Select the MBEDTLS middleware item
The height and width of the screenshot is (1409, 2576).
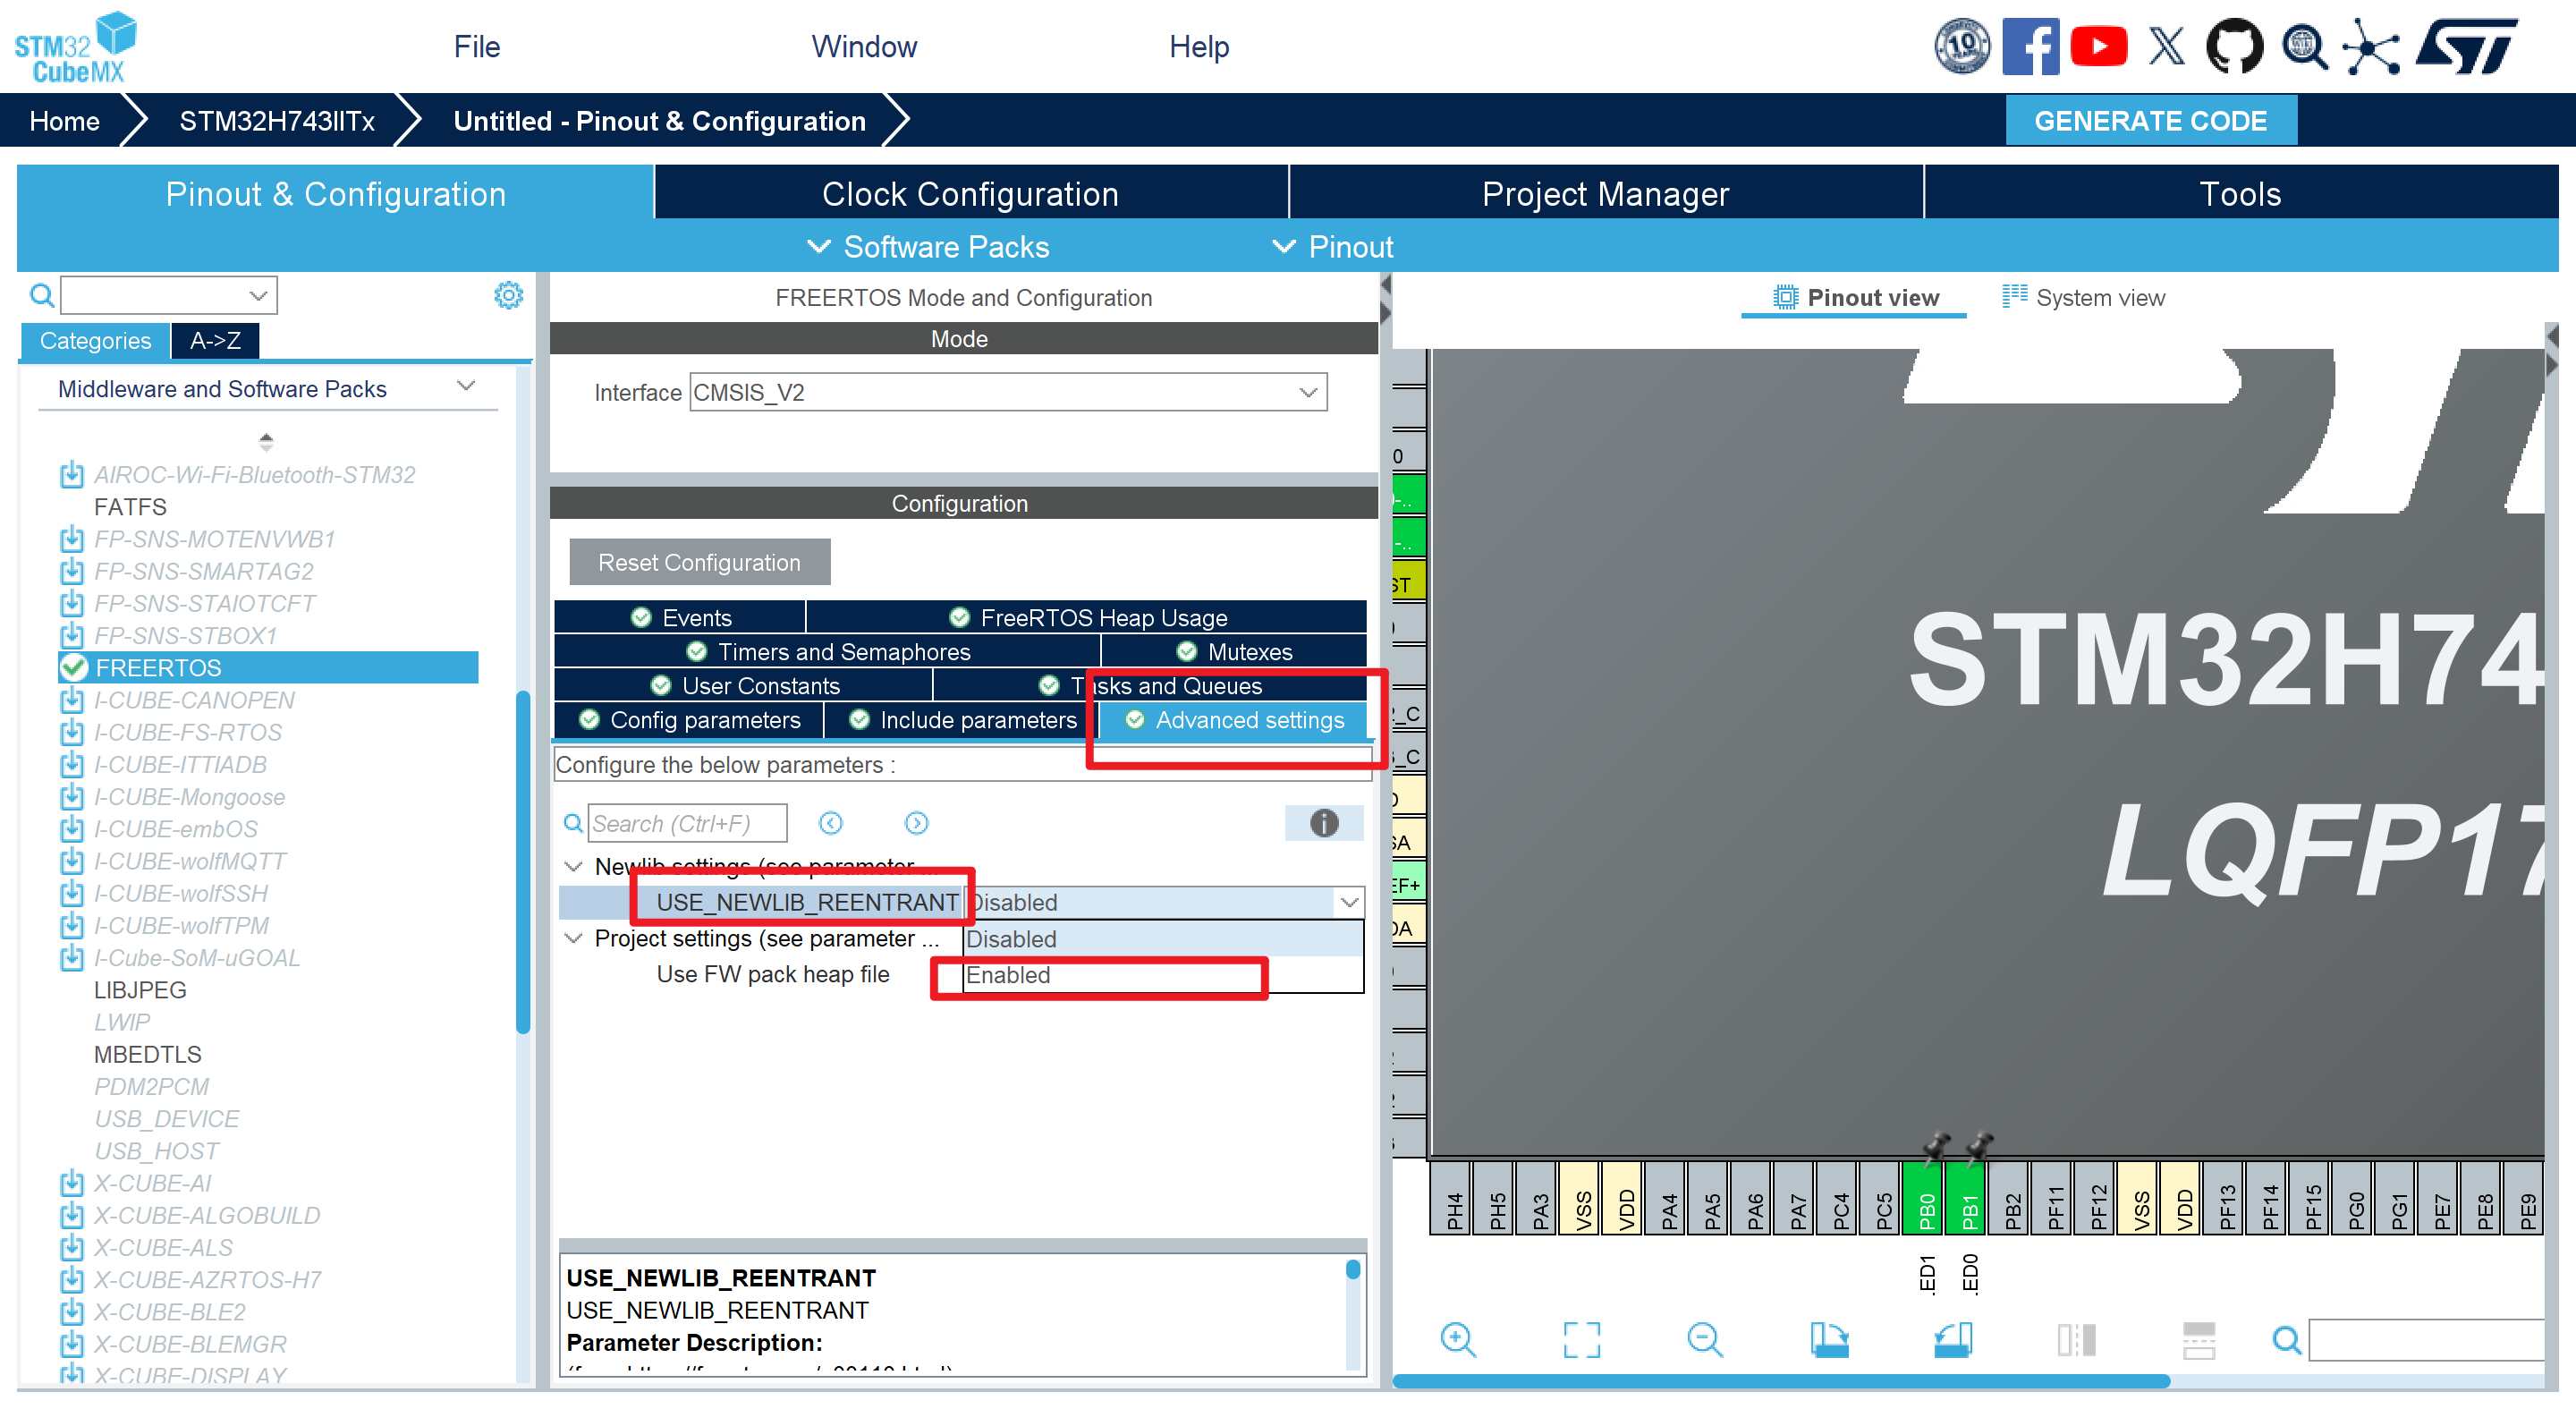point(147,1054)
